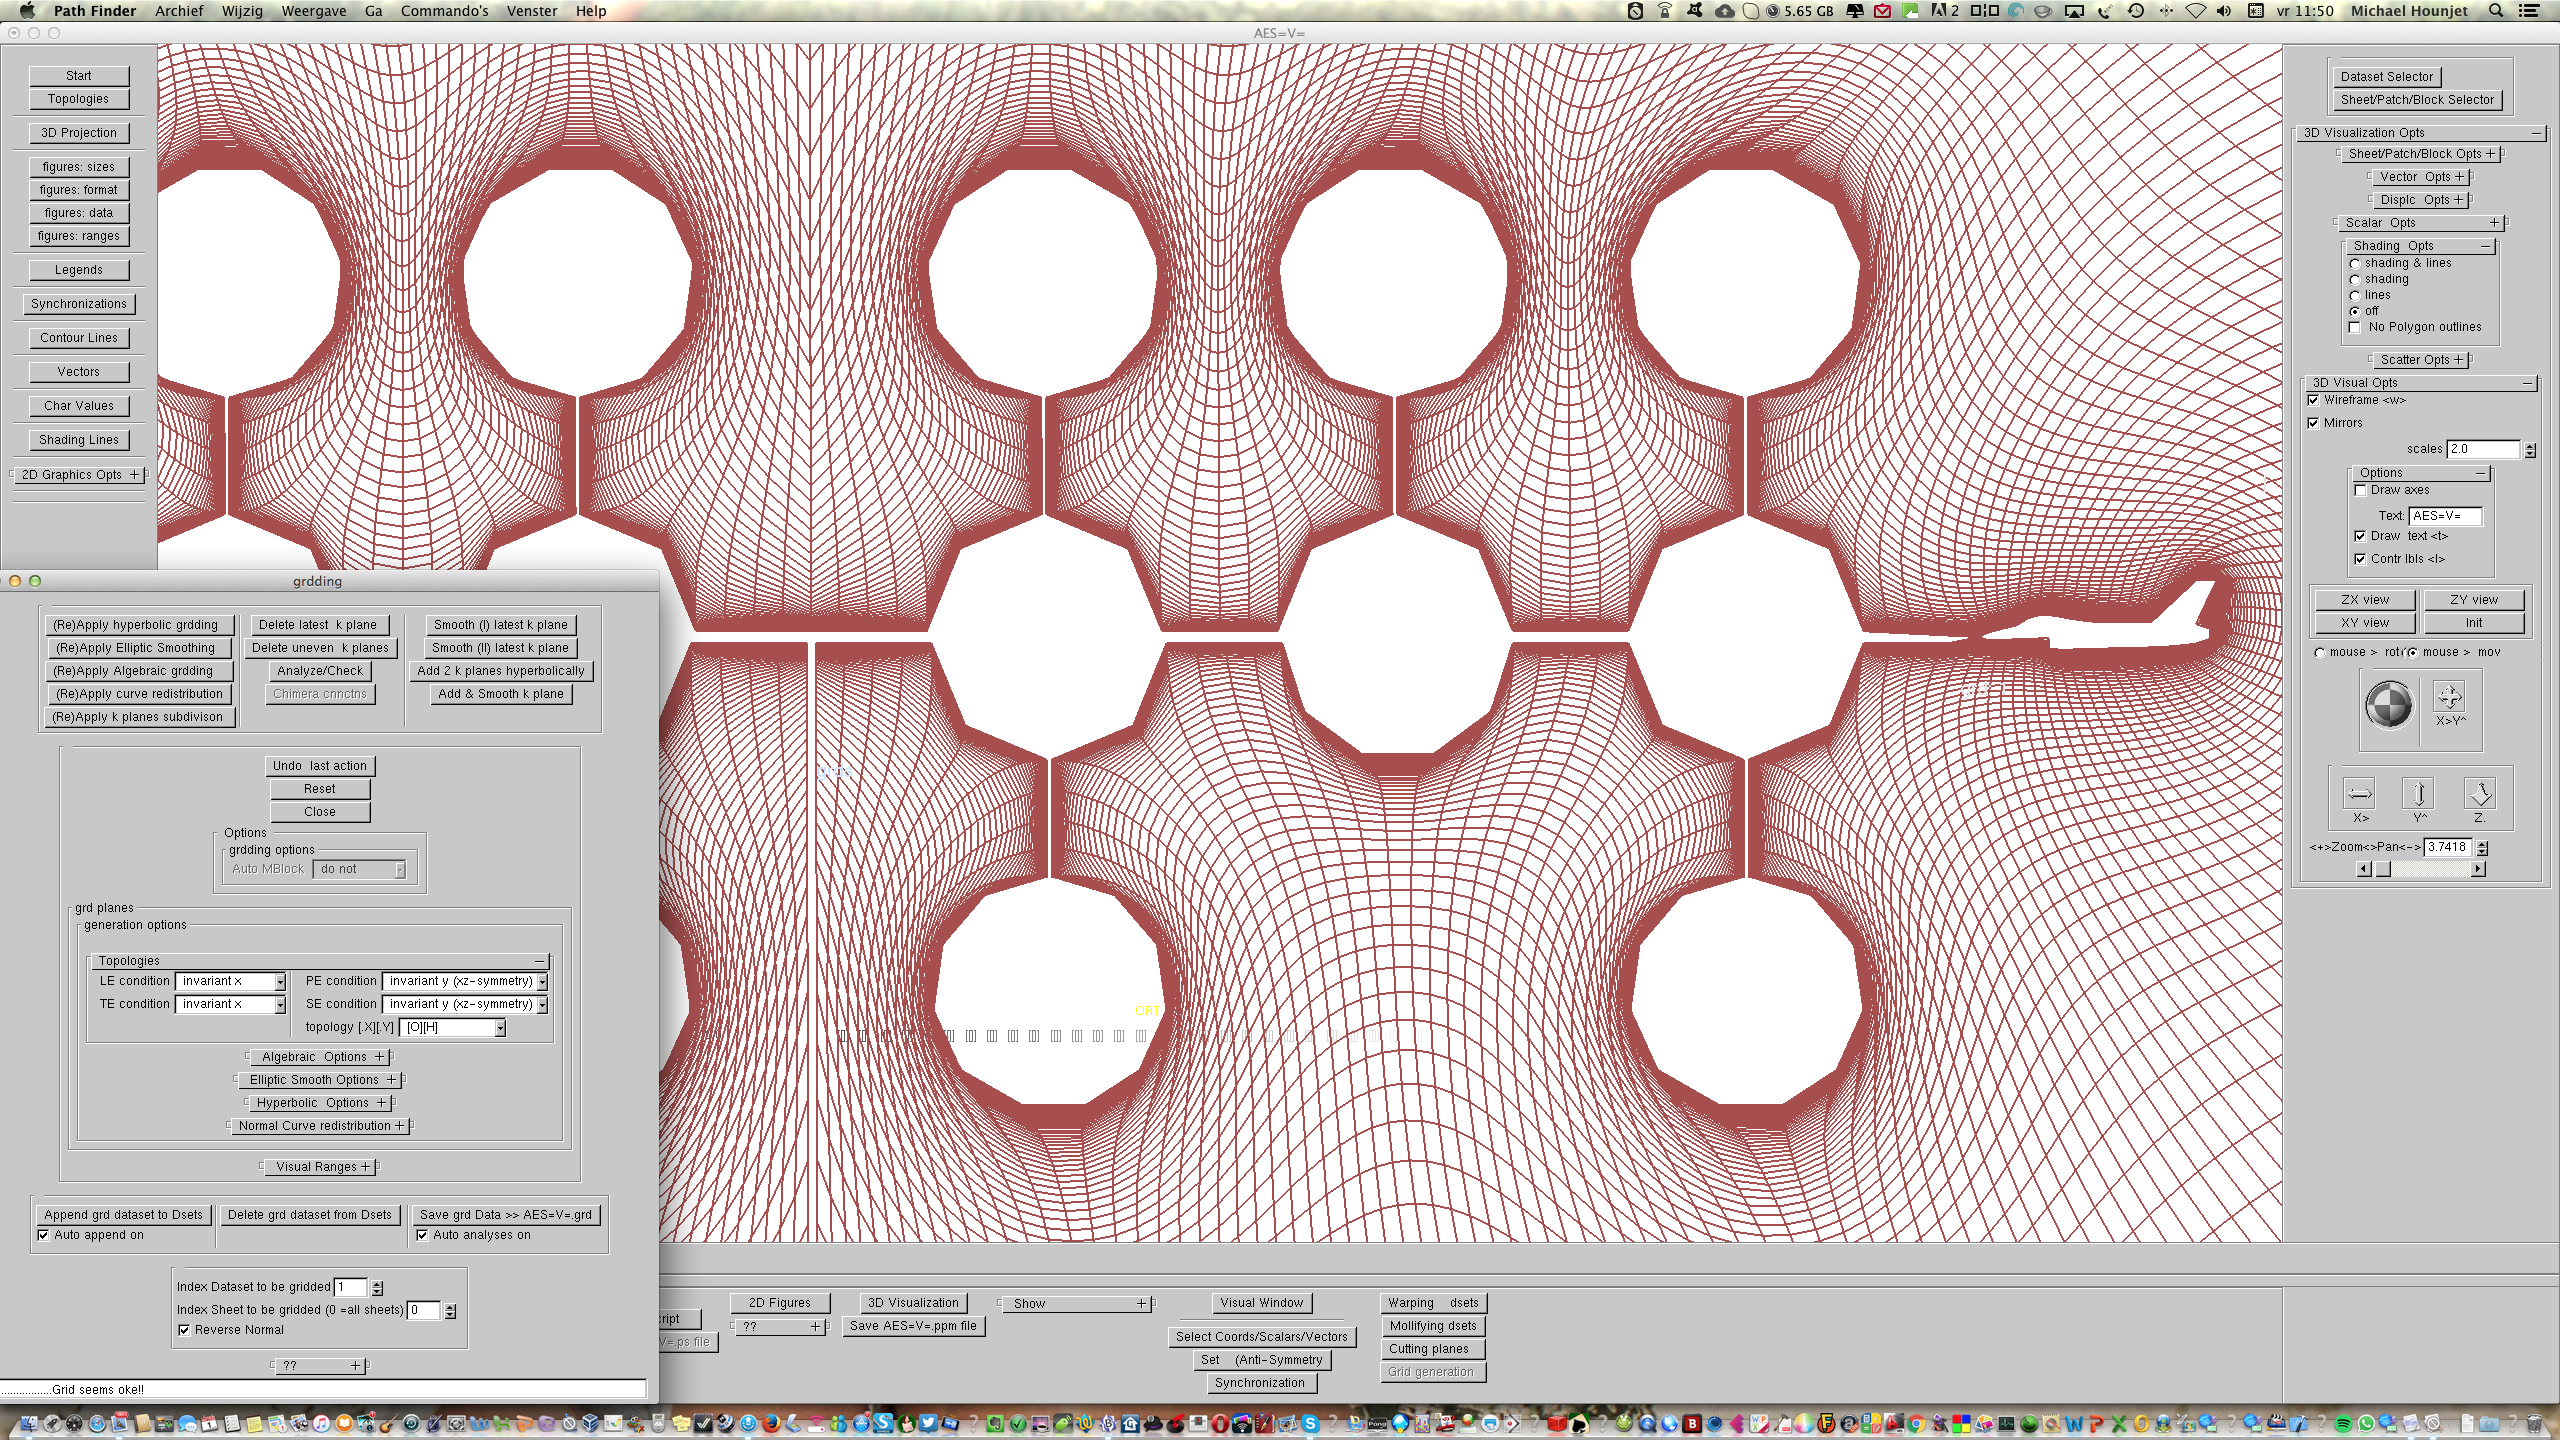
Task: Expand 2D Graphics Opts
Action: [79, 475]
